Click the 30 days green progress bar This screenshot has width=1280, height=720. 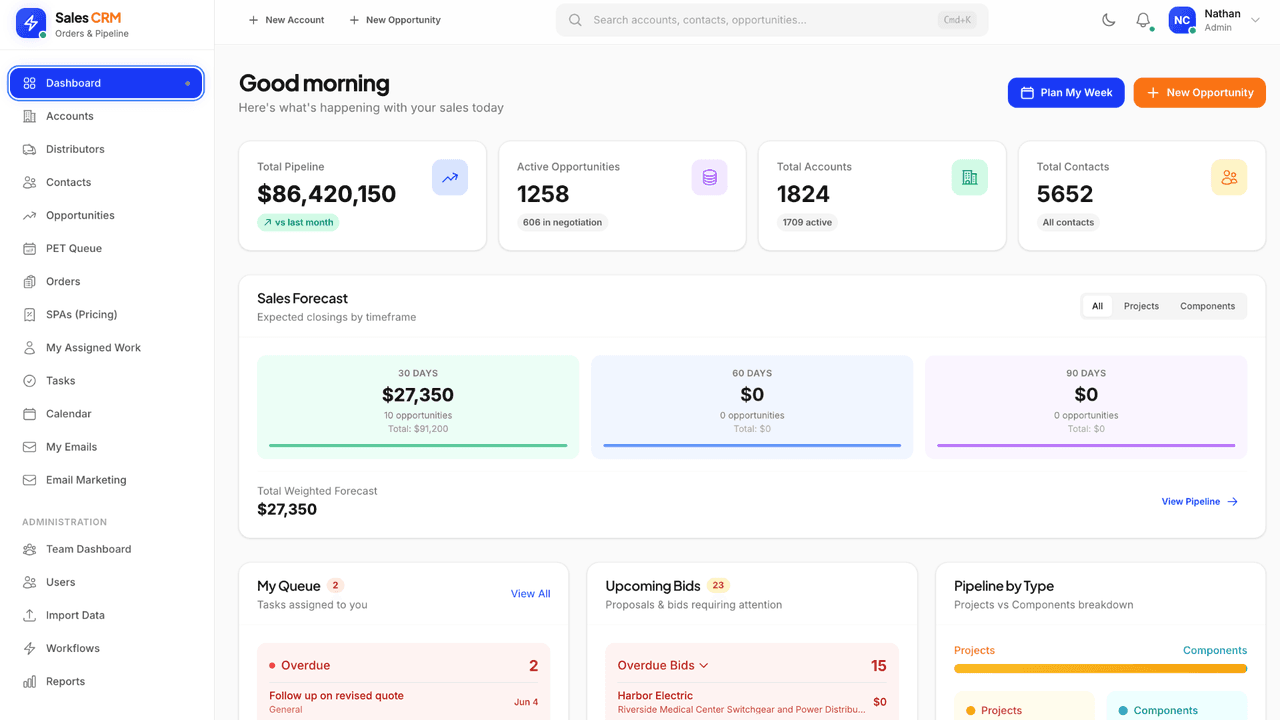(418, 445)
